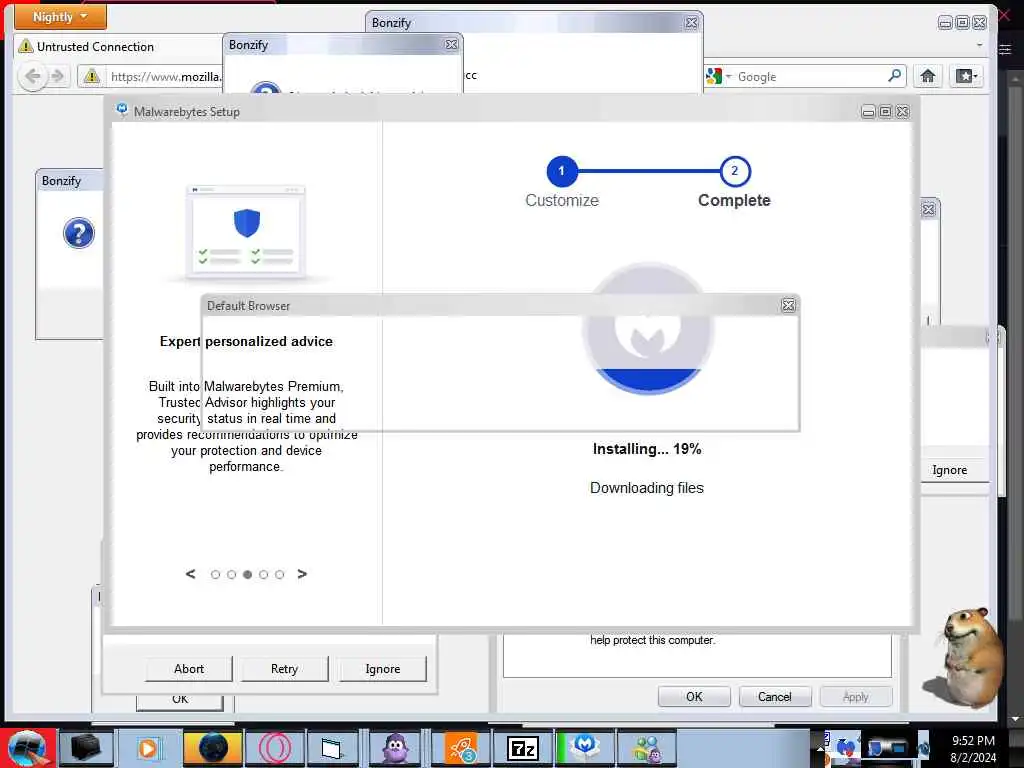Click the shield illustration thumbnail
Viewport: 1024px width, 768px height.
pos(246,232)
